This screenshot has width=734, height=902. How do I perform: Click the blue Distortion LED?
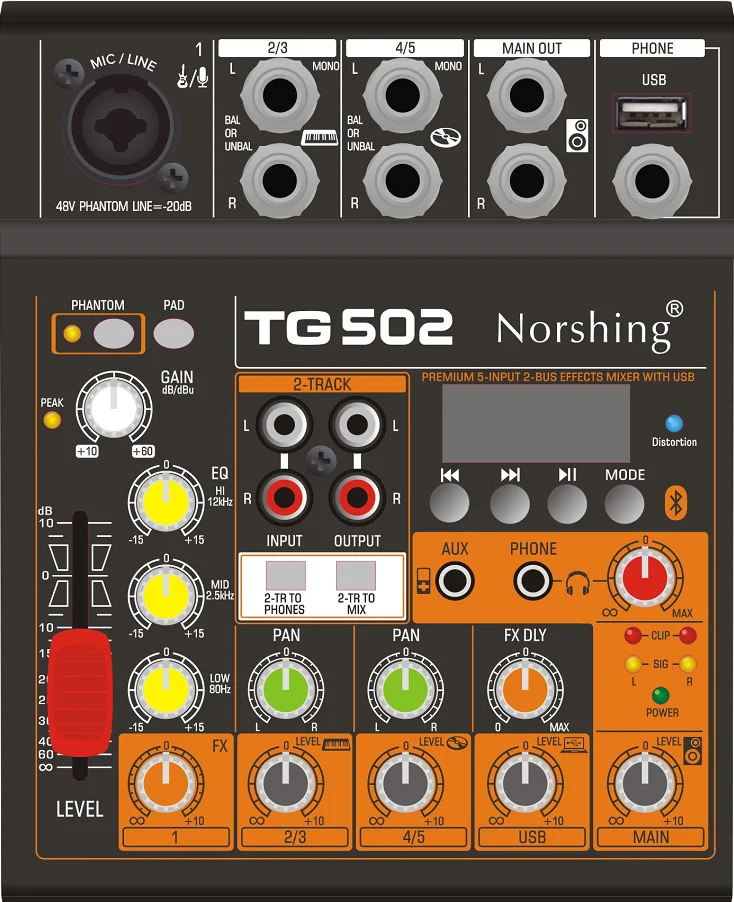pos(674,423)
